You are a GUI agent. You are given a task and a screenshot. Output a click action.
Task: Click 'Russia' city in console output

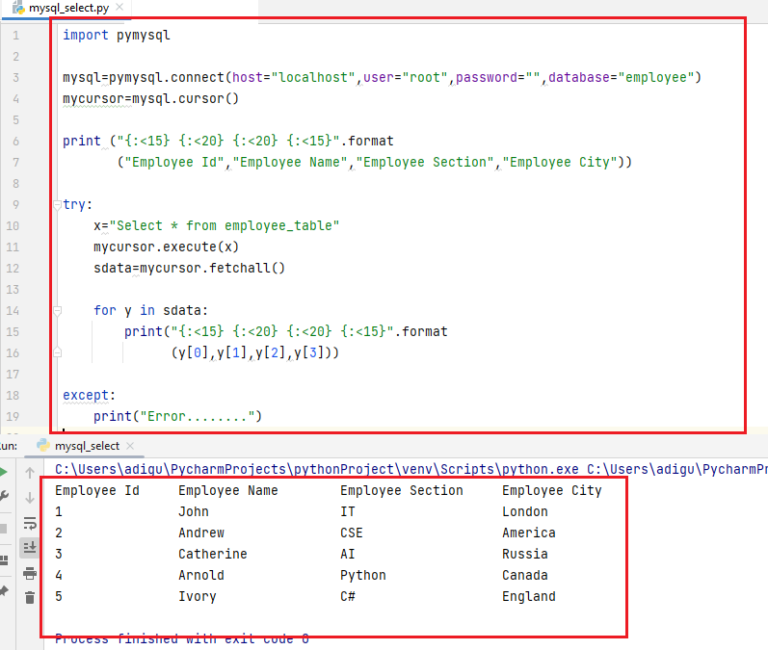[x=525, y=554]
